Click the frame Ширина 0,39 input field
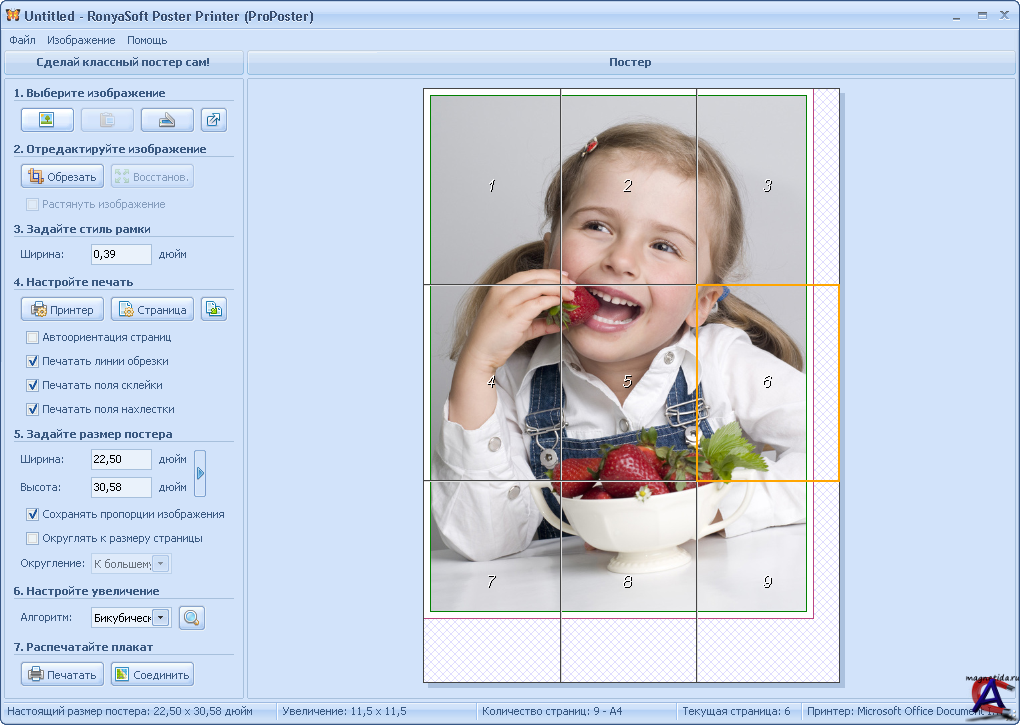The height and width of the screenshot is (725, 1020). 120,254
